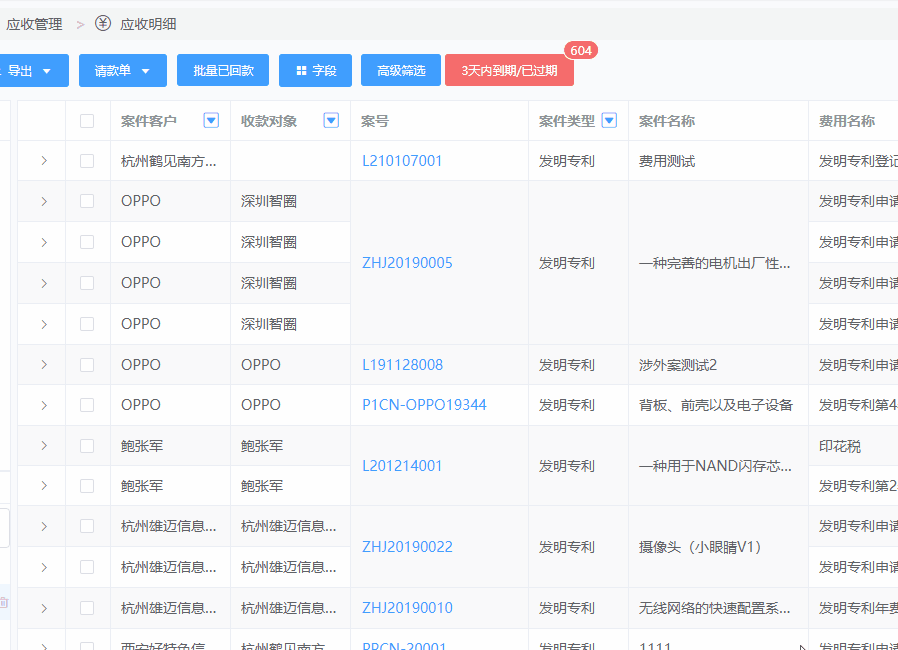Open the 导出 export dropdown

click(x=28, y=71)
